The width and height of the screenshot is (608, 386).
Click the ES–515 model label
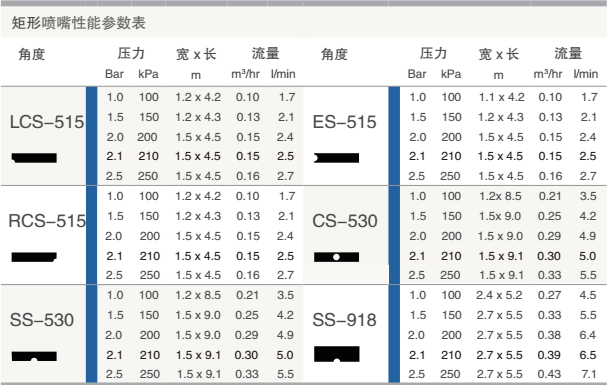(344, 122)
